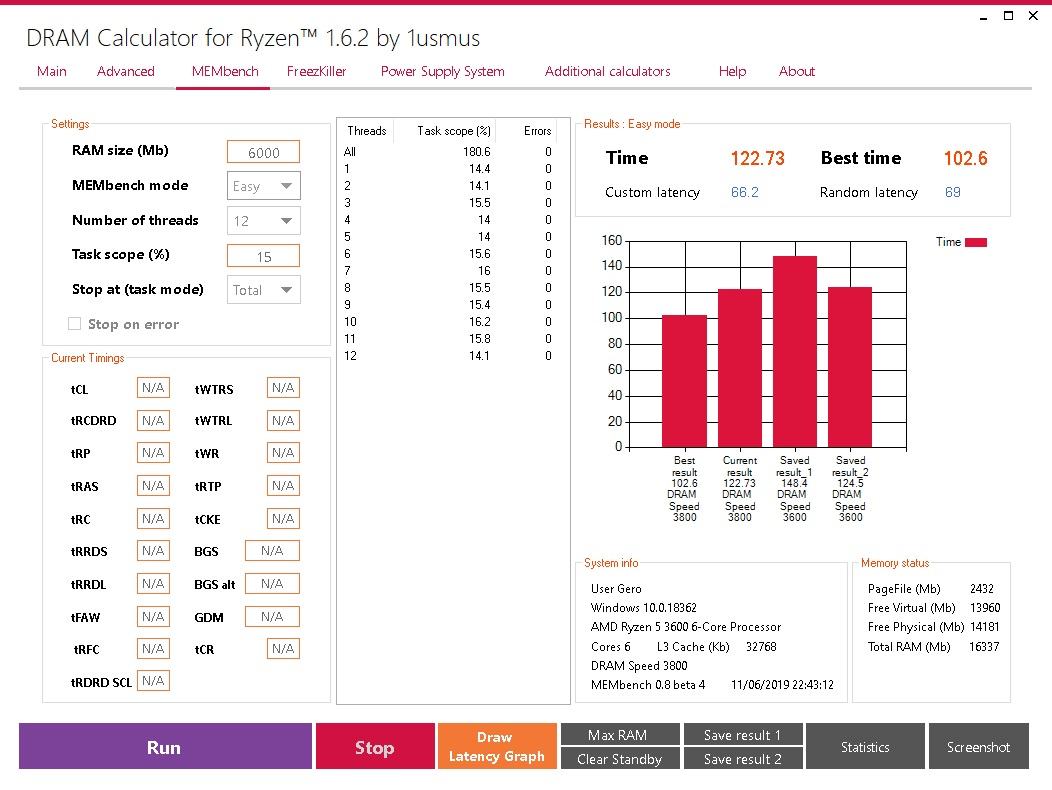Select the MEMbench tab
Screen dimensions: 1052x790
225,71
